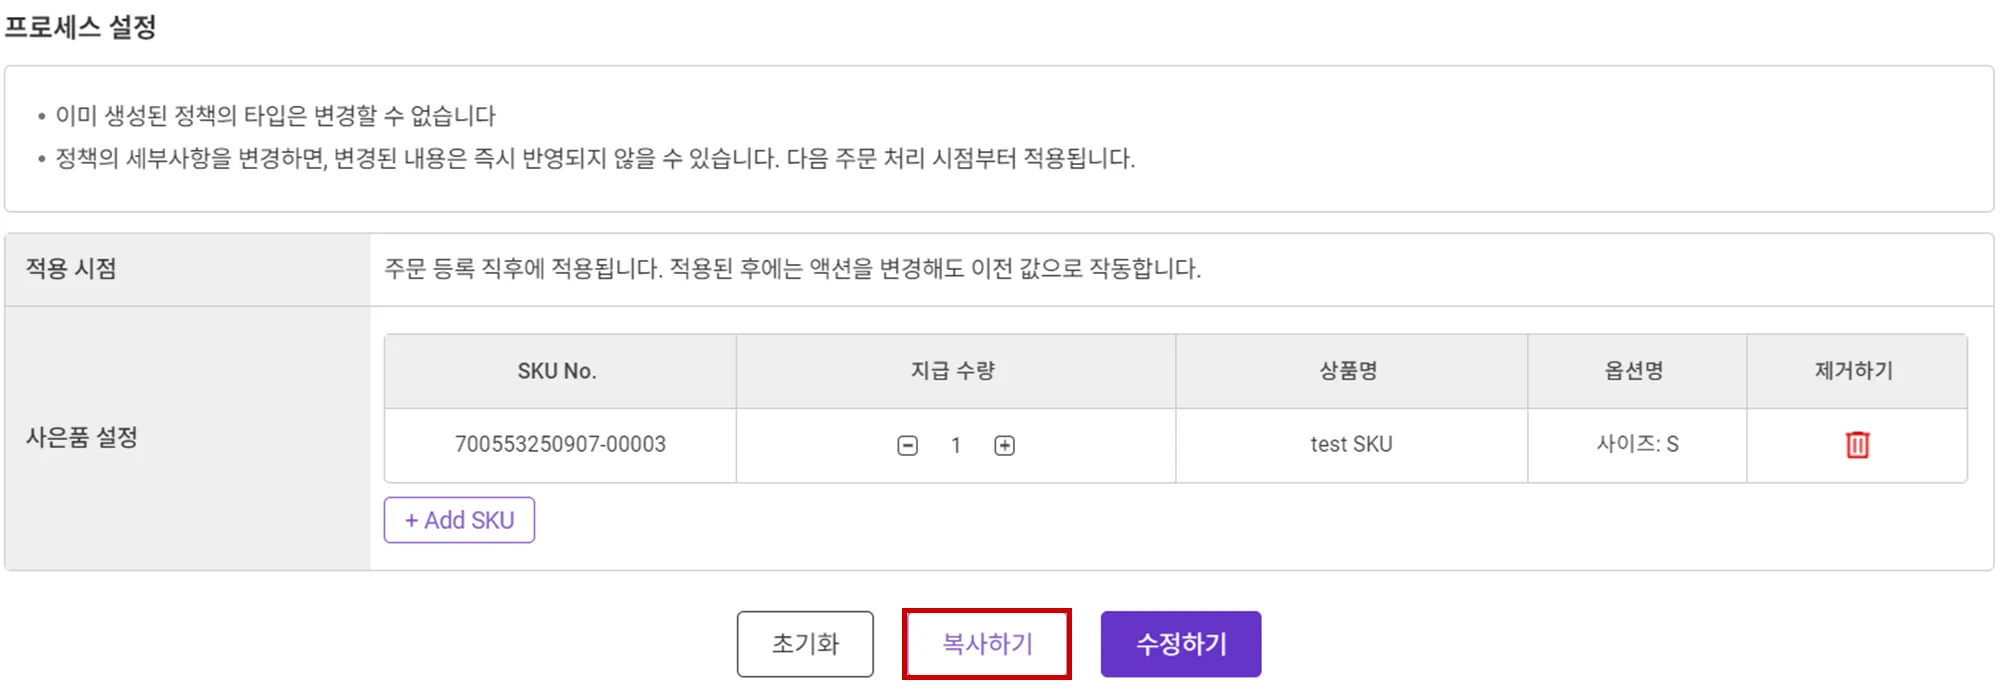This screenshot has height=696, width=2000.
Task: Click the 복사하기 copy button
Action: pyautogui.click(x=987, y=644)
